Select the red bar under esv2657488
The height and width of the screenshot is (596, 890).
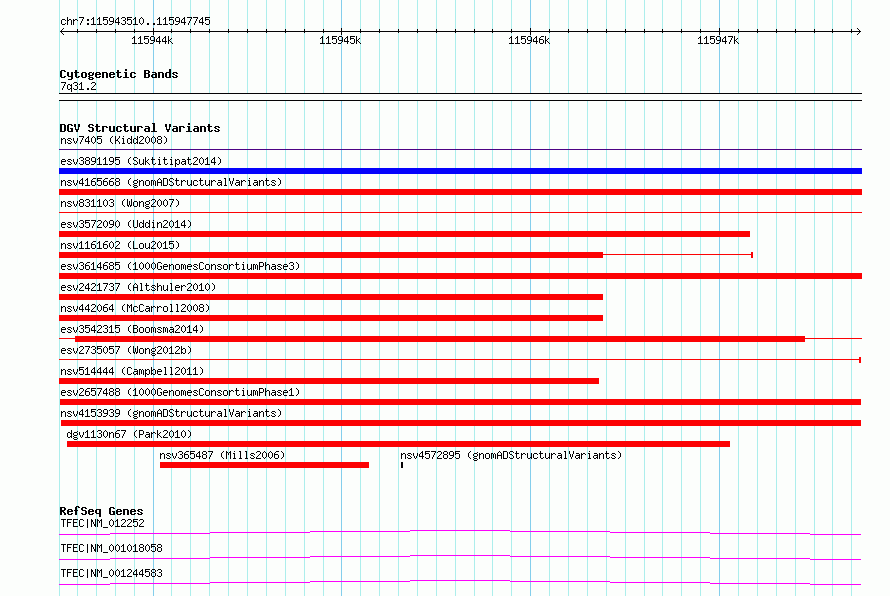460,402
